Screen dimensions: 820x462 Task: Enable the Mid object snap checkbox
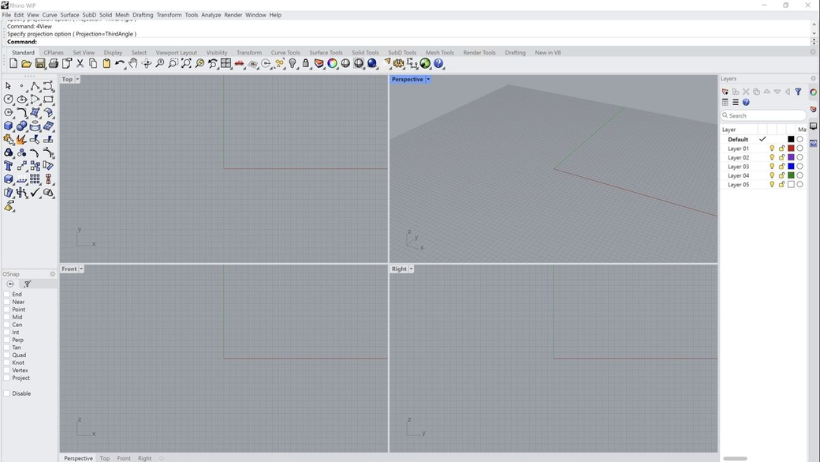pos(7,317)
